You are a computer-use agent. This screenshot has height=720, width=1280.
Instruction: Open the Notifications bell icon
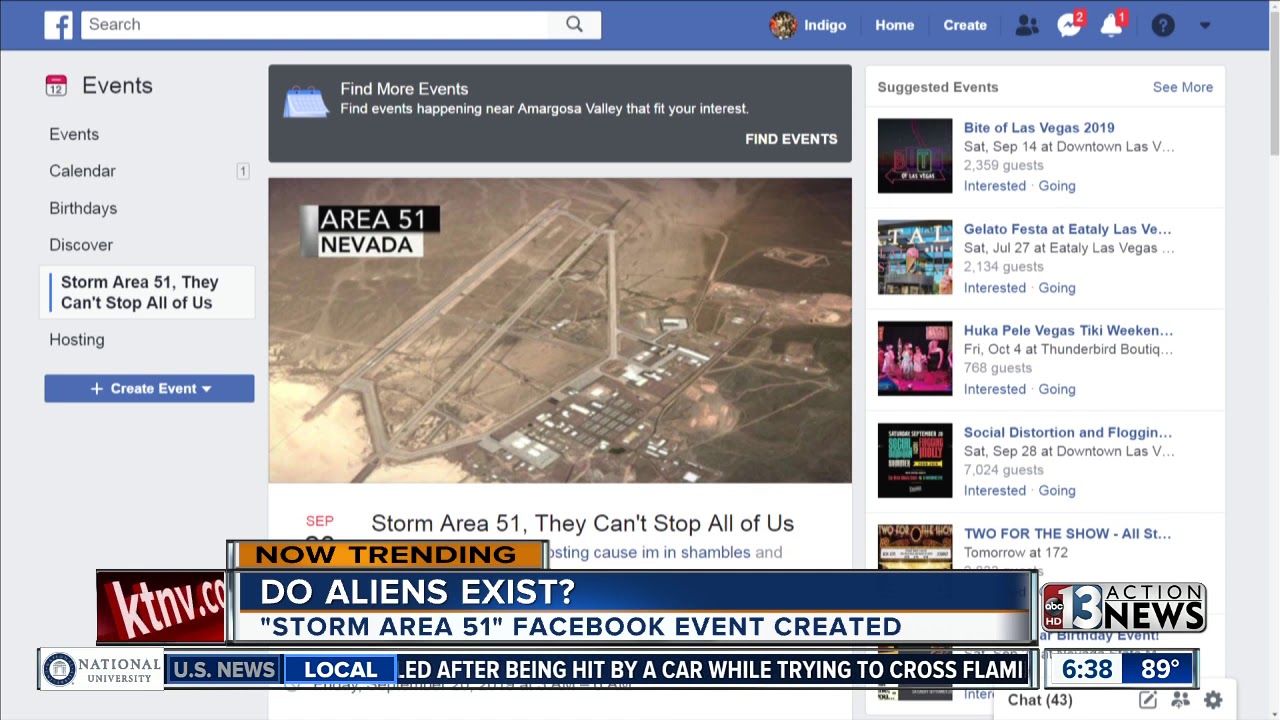(x=1113, y=24)
